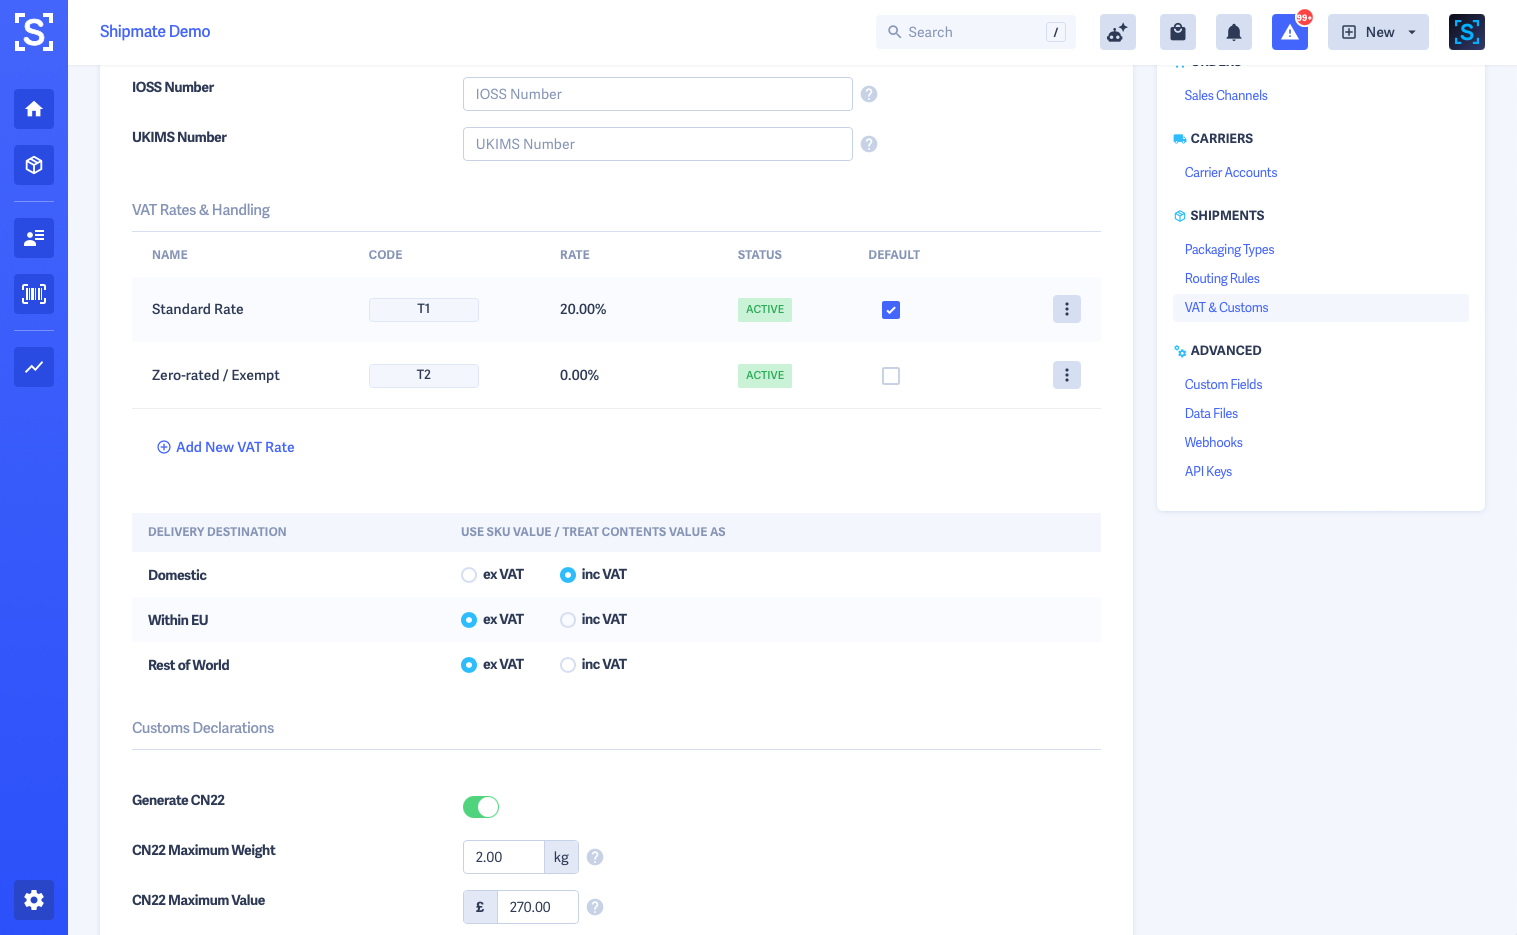This screenshot has width=1517, height=935.
Task: Go to Carrier Accounts settings
Action: click(1231, 173)
